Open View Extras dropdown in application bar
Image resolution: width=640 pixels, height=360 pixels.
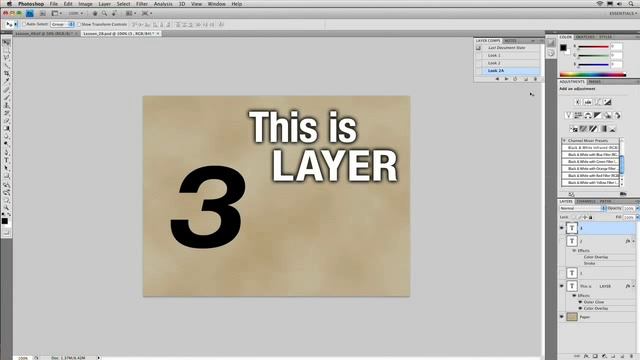57,13
